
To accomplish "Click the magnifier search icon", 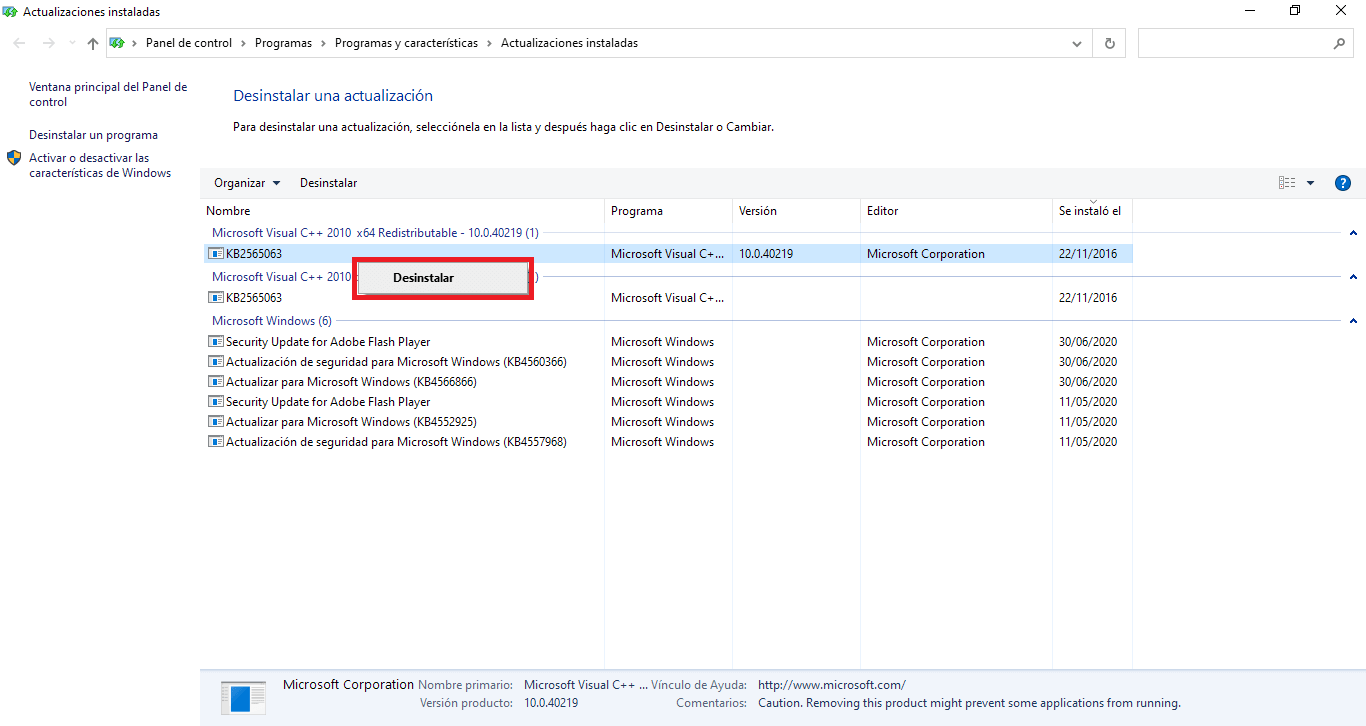I will click(x=1340, y=44).
